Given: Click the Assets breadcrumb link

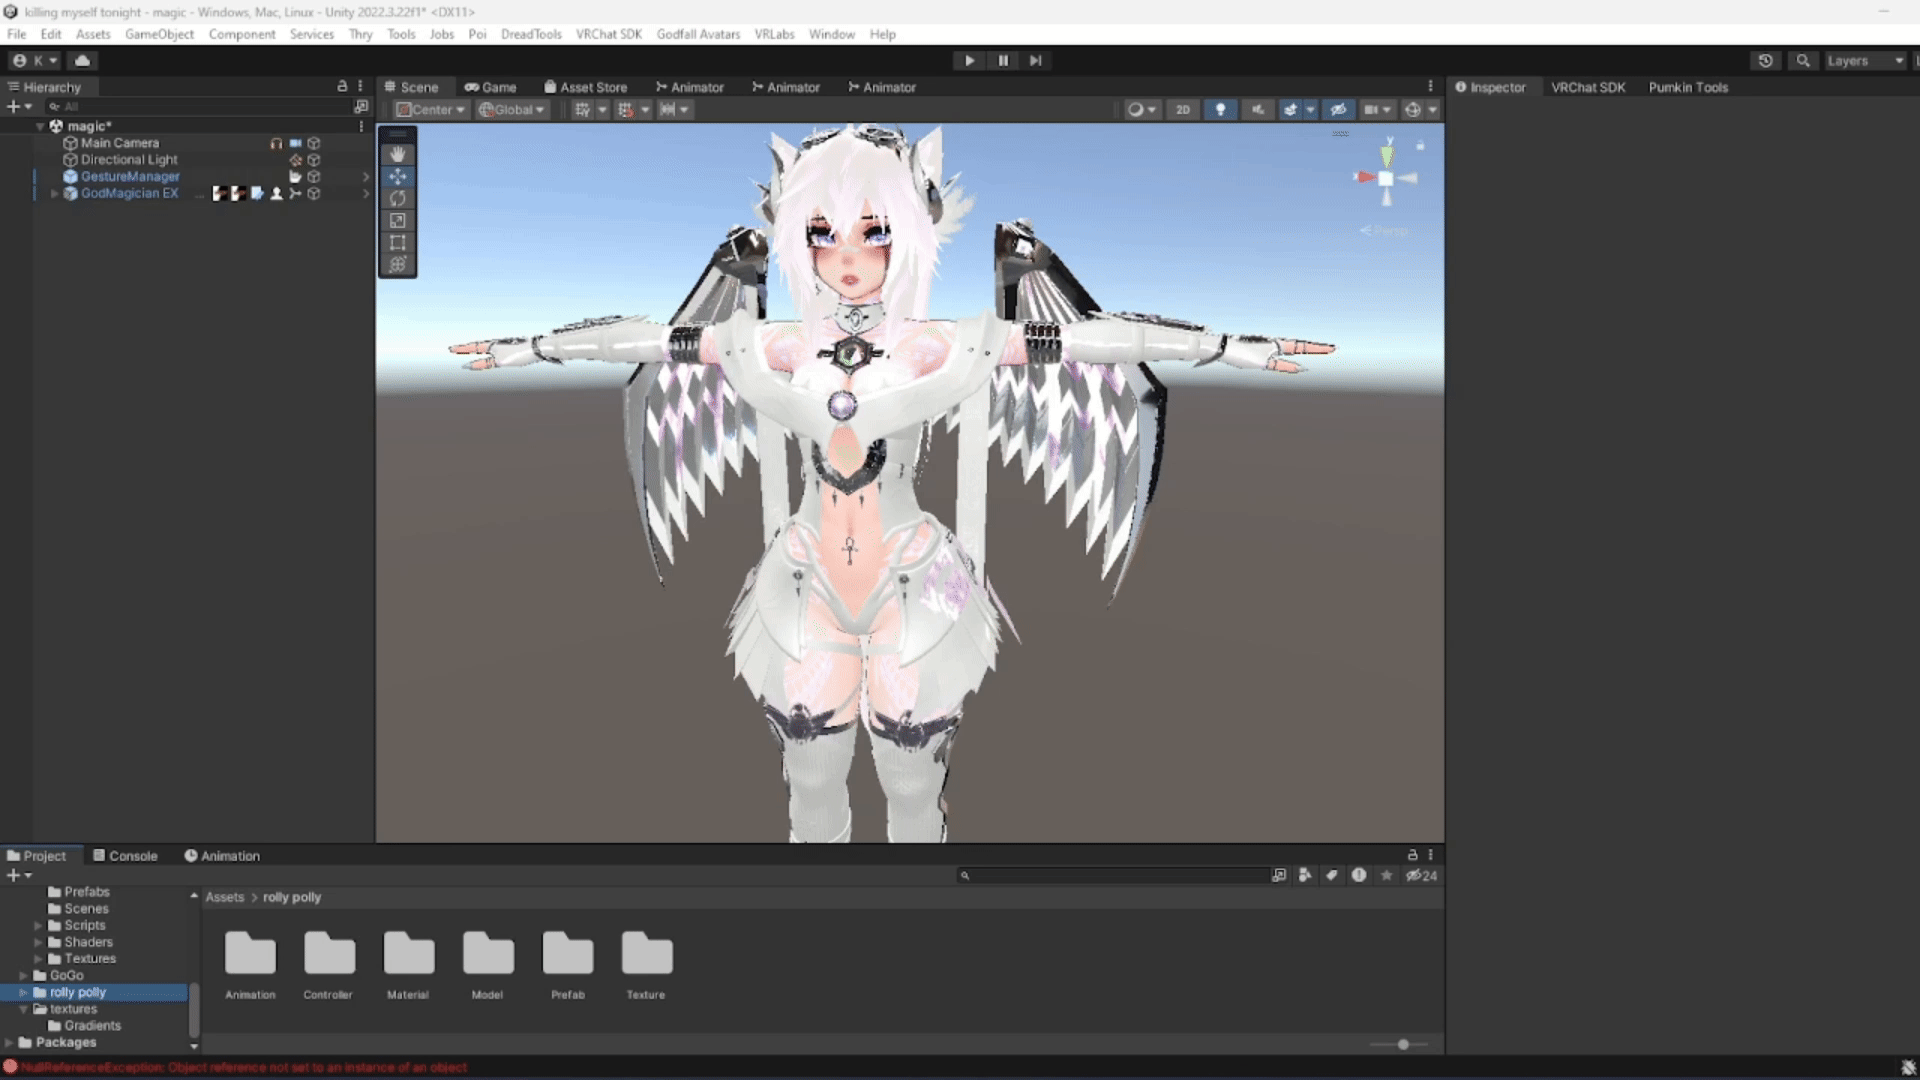Looking at the screenshot, I should tap(225, 897).
